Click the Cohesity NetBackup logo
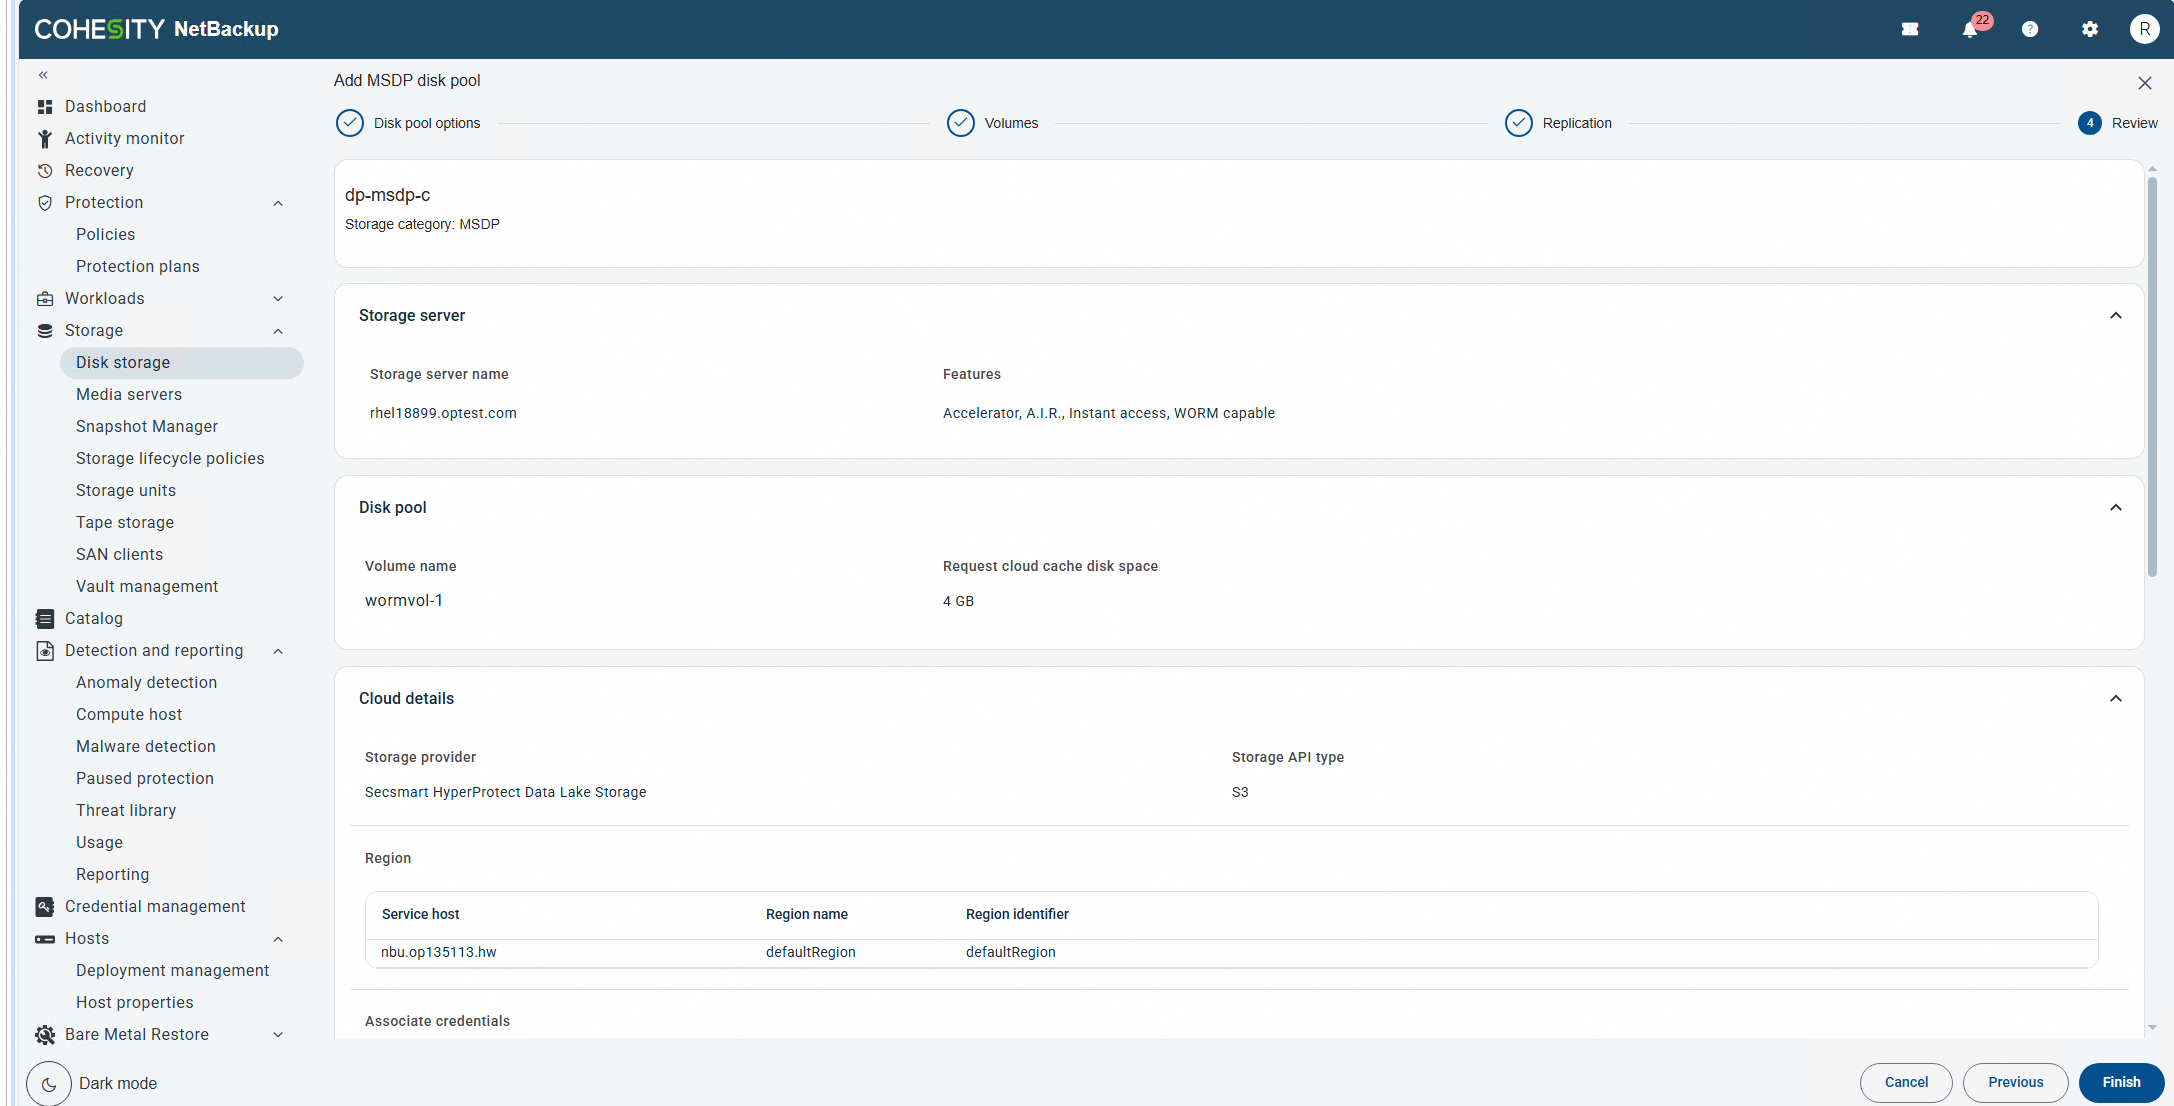This screenshot has height=1106, width=2174. tap(157, 29)
